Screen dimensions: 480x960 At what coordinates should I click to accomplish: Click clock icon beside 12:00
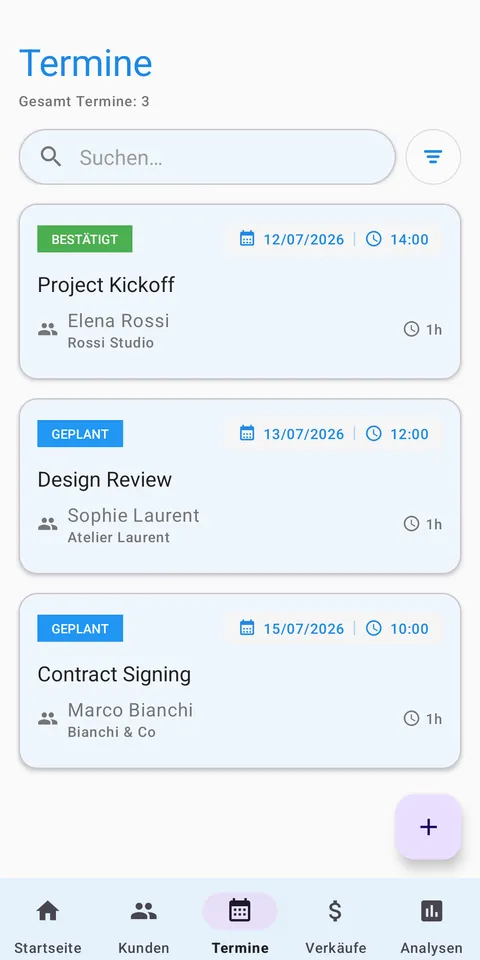373,433
